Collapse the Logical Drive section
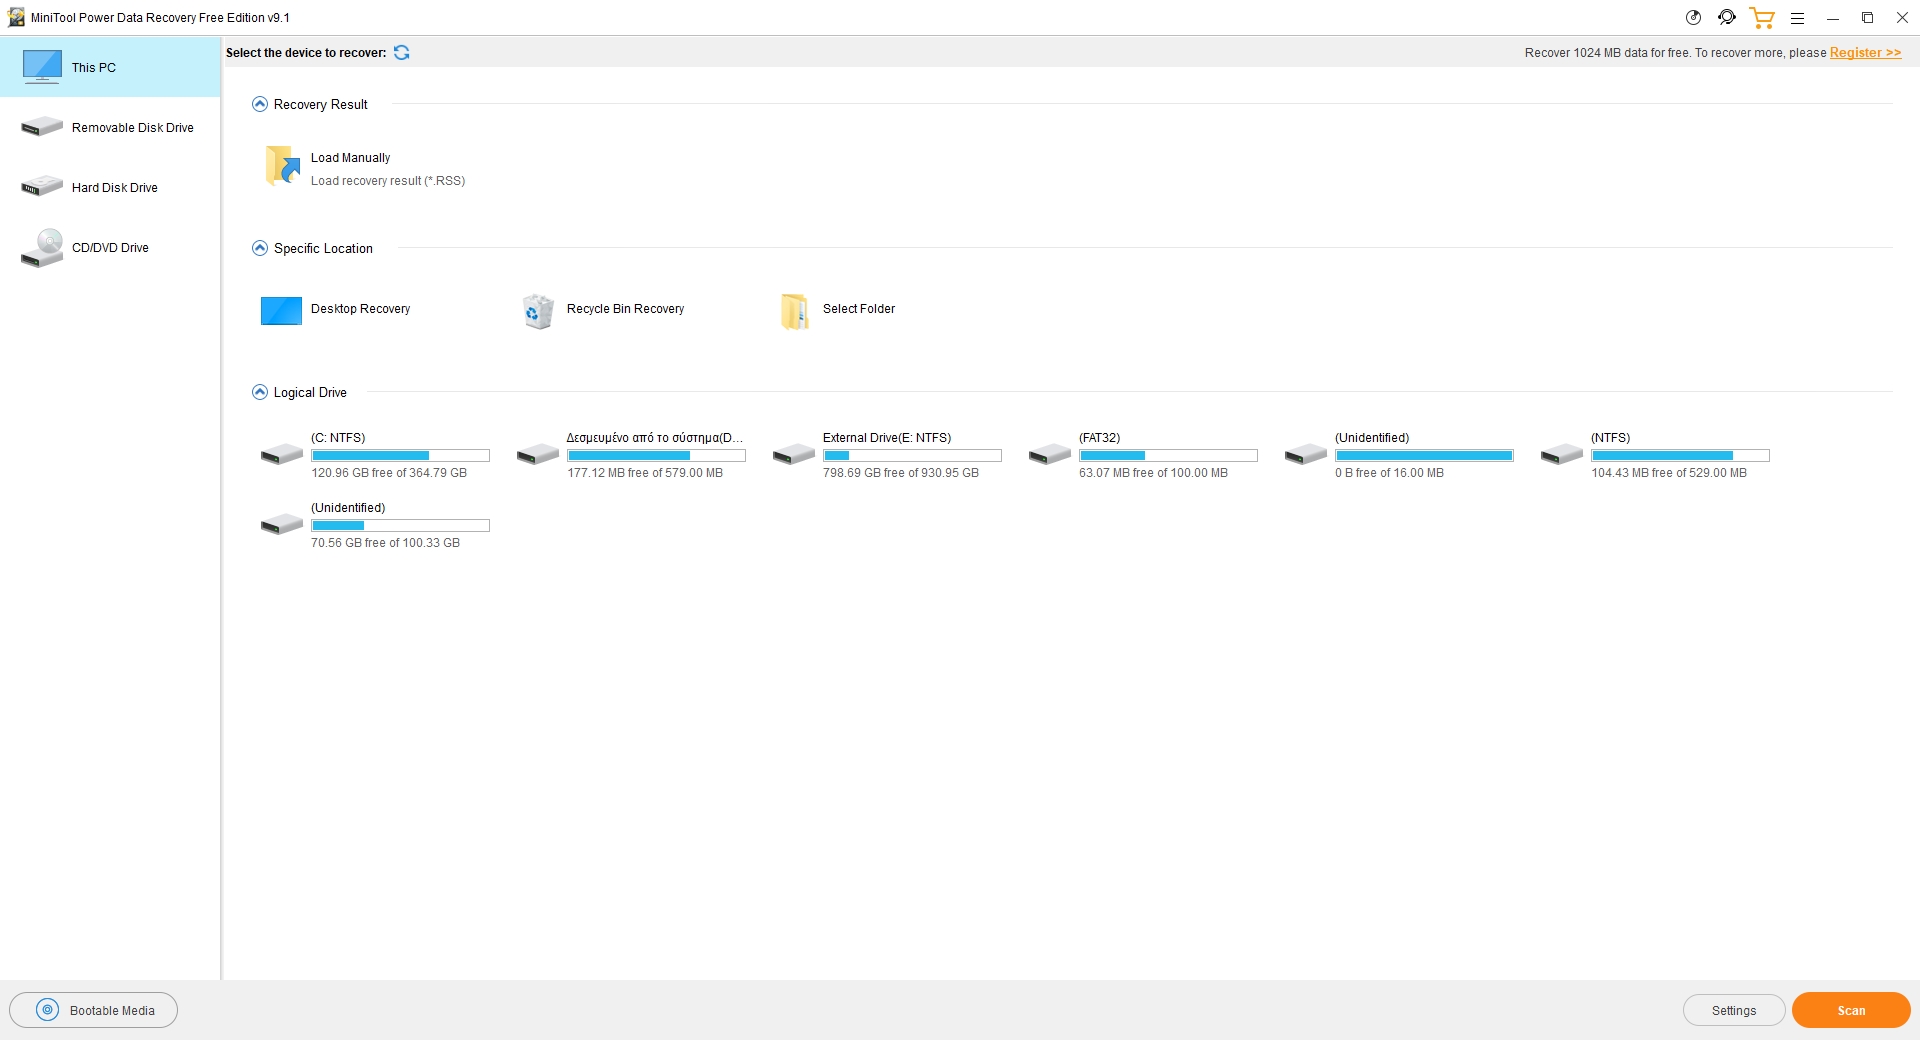 click(260, 392)
